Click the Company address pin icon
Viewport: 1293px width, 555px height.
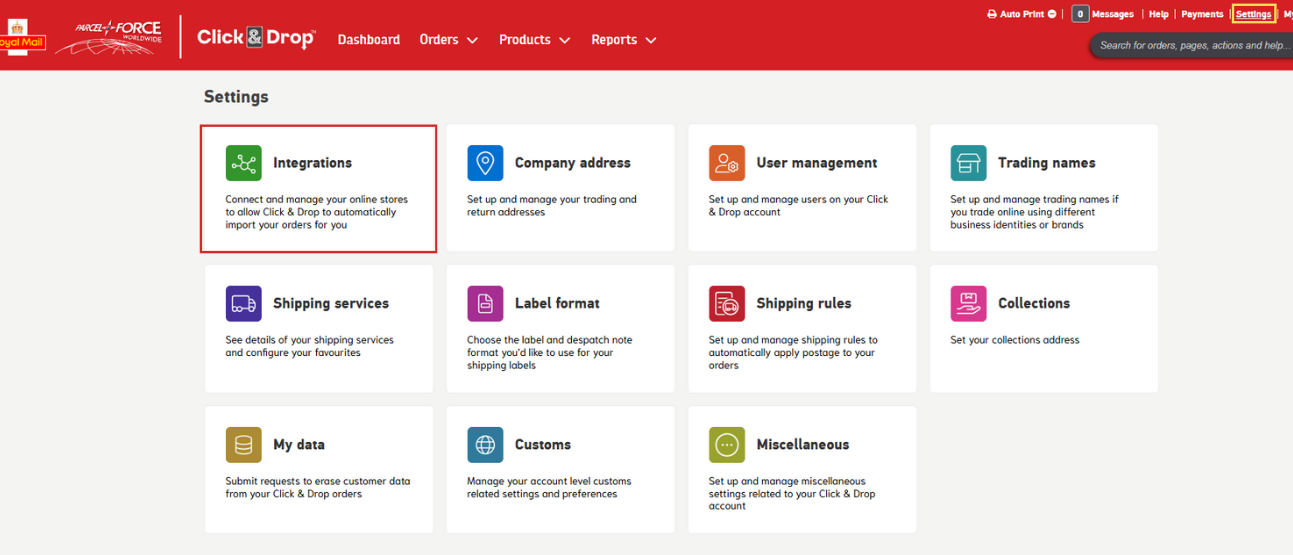click(485, 163)
